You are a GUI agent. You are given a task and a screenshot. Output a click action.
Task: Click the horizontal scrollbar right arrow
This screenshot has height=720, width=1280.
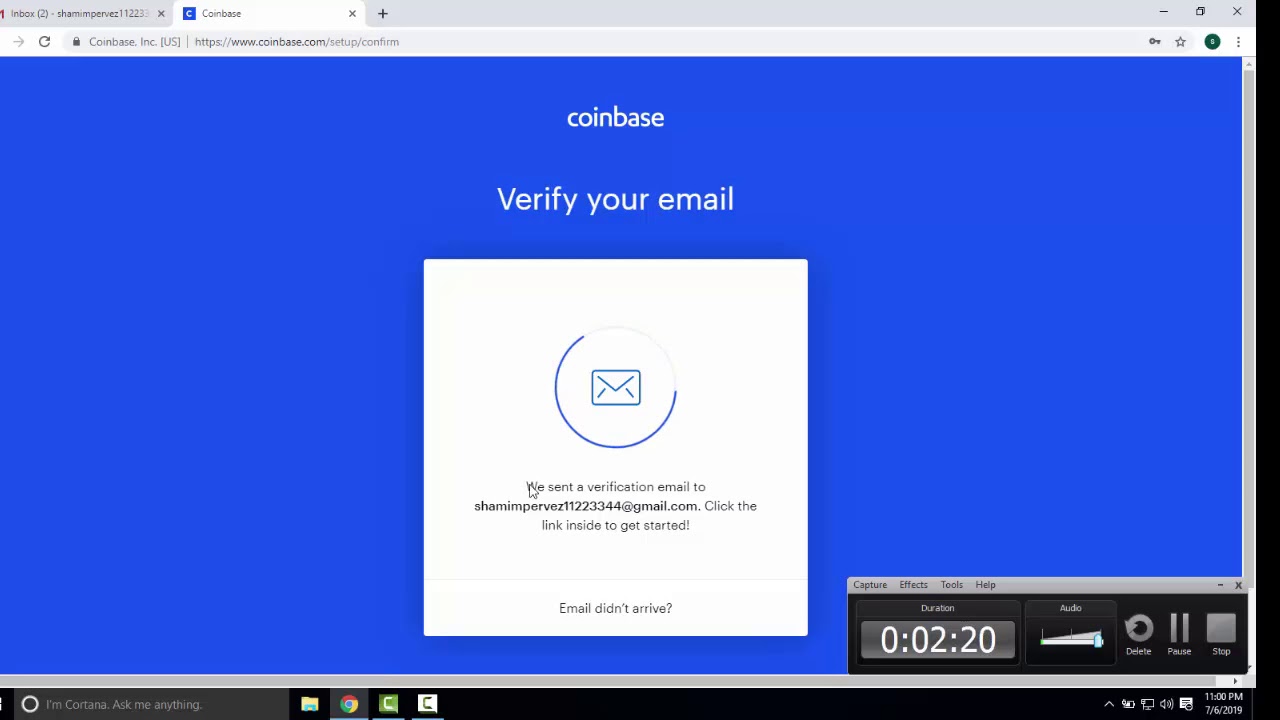pos(1236,681)
